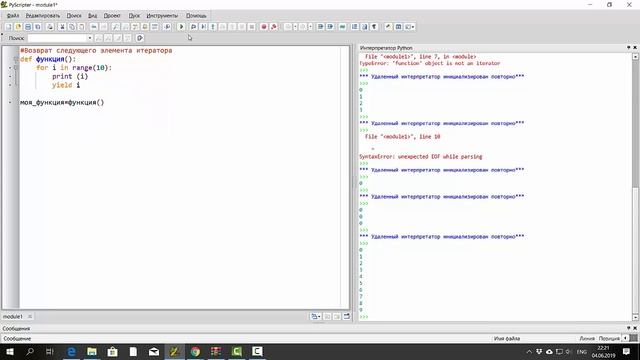This screenshot has height=360, width=640.
Task: Click the Debug icon next to Run
Action: [193, 27]
